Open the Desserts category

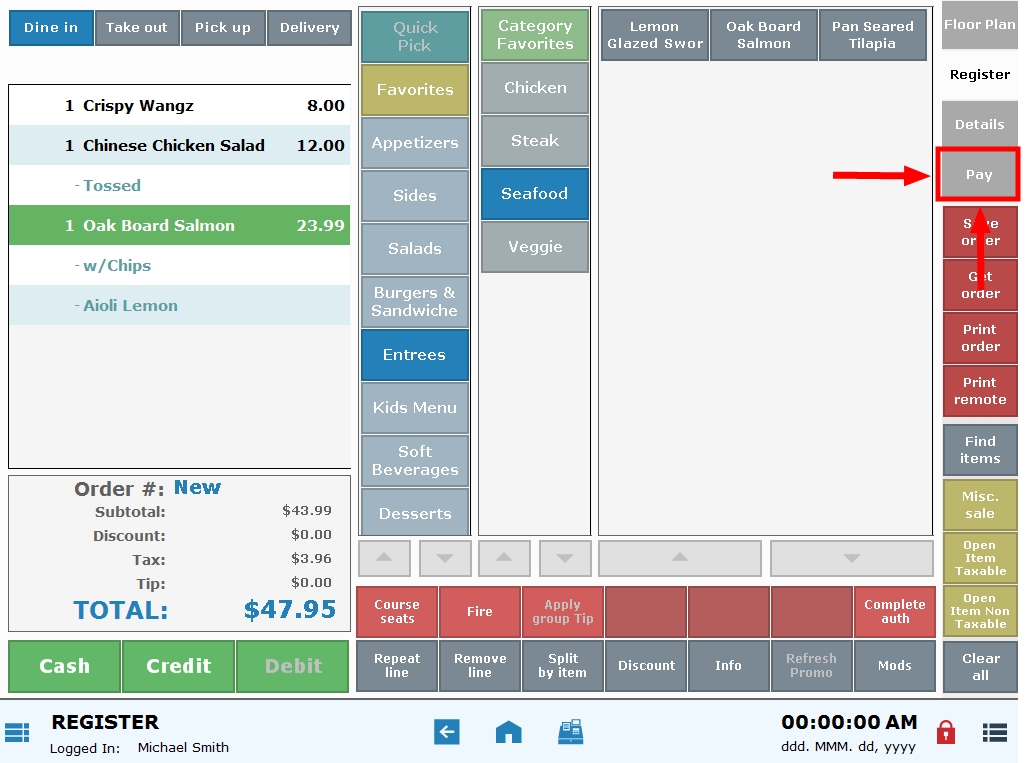tap(415, 512)
